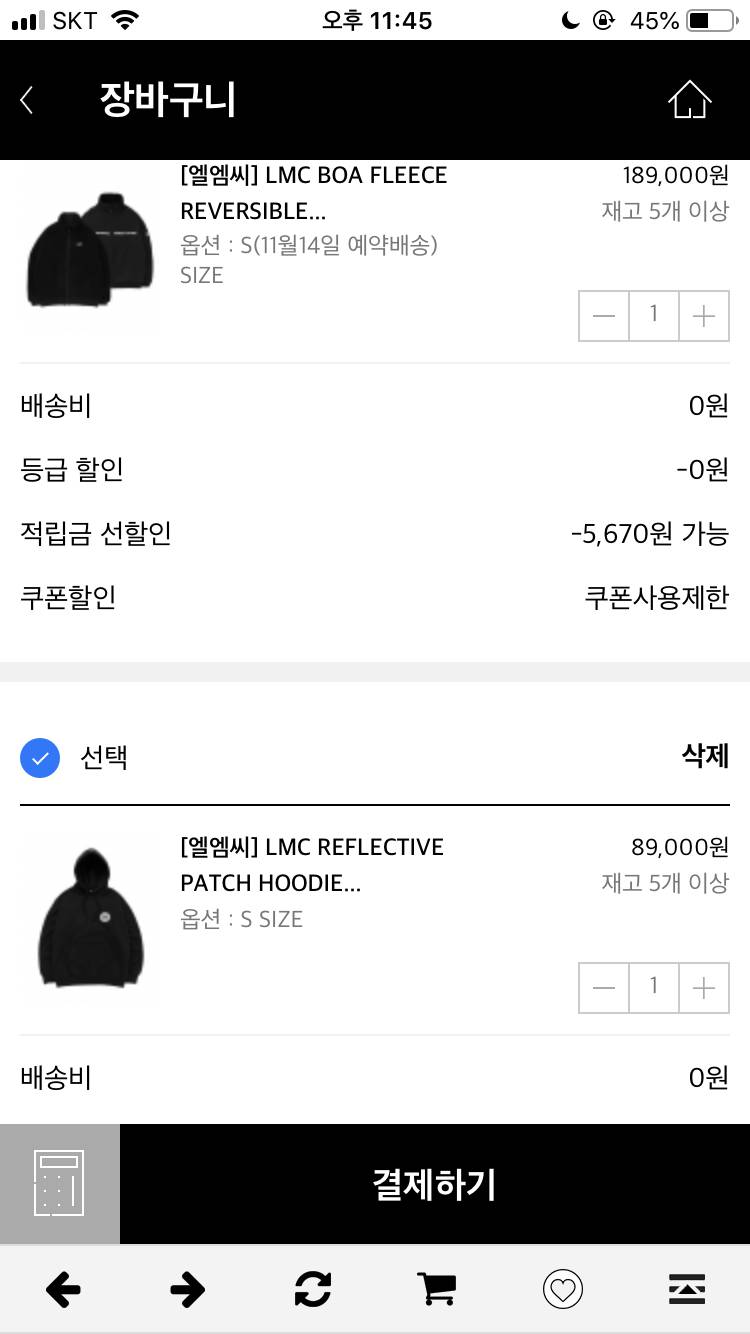The image size is (750, 1334).
Task: Open the LMC Boa Fleece Reversible product title
Action: coord(313,193)
